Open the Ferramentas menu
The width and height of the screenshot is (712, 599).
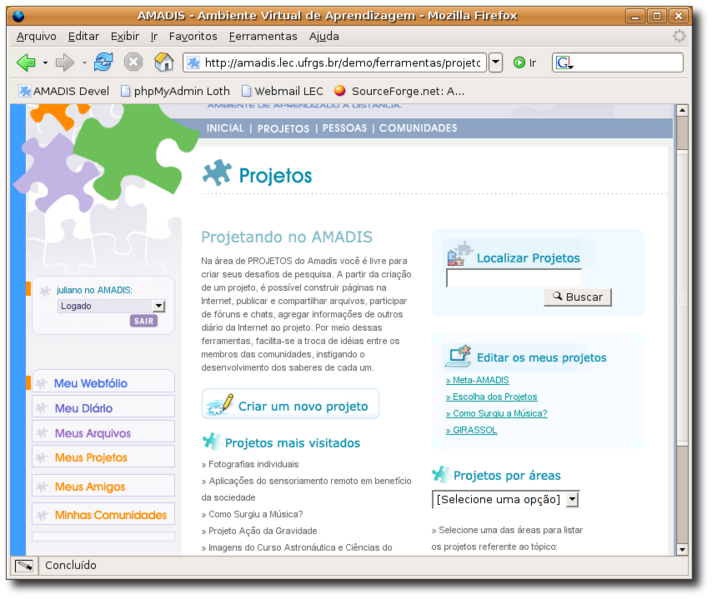pos(263,36)
